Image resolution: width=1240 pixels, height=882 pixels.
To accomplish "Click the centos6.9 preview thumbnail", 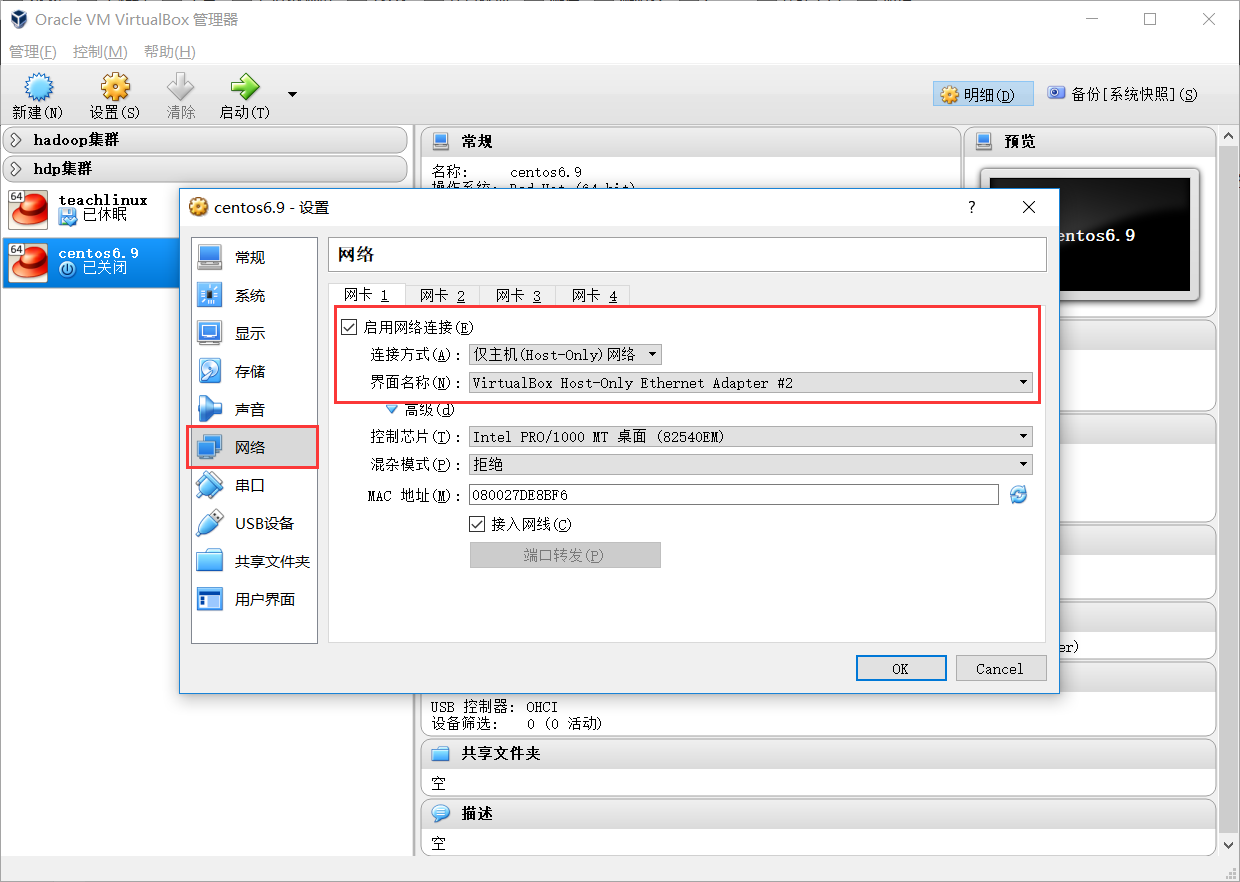I will (x=1091, y=235).
